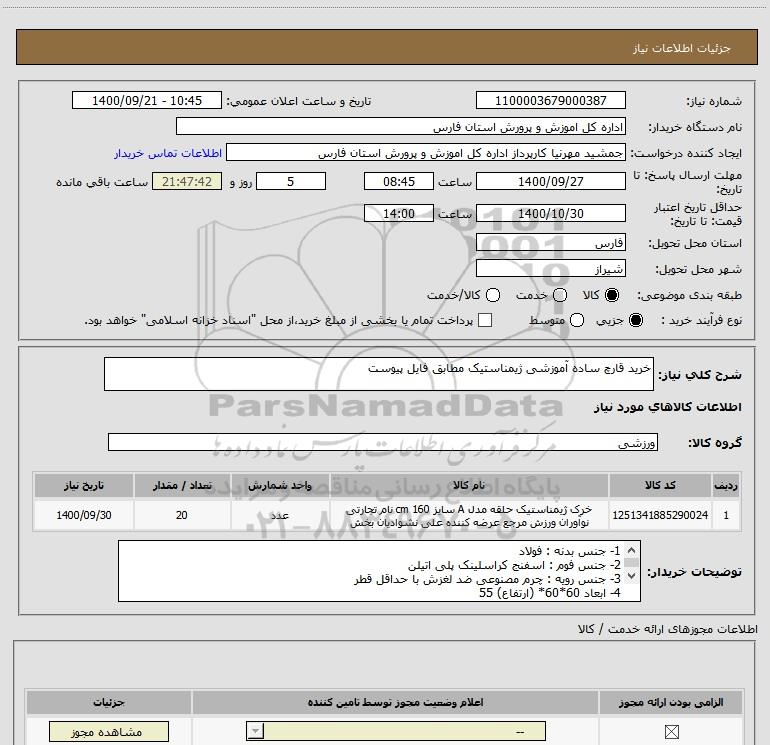Select the جزیی purchase type radio
The width and height of the screenshot is (770, 745).
click(636, 320)
